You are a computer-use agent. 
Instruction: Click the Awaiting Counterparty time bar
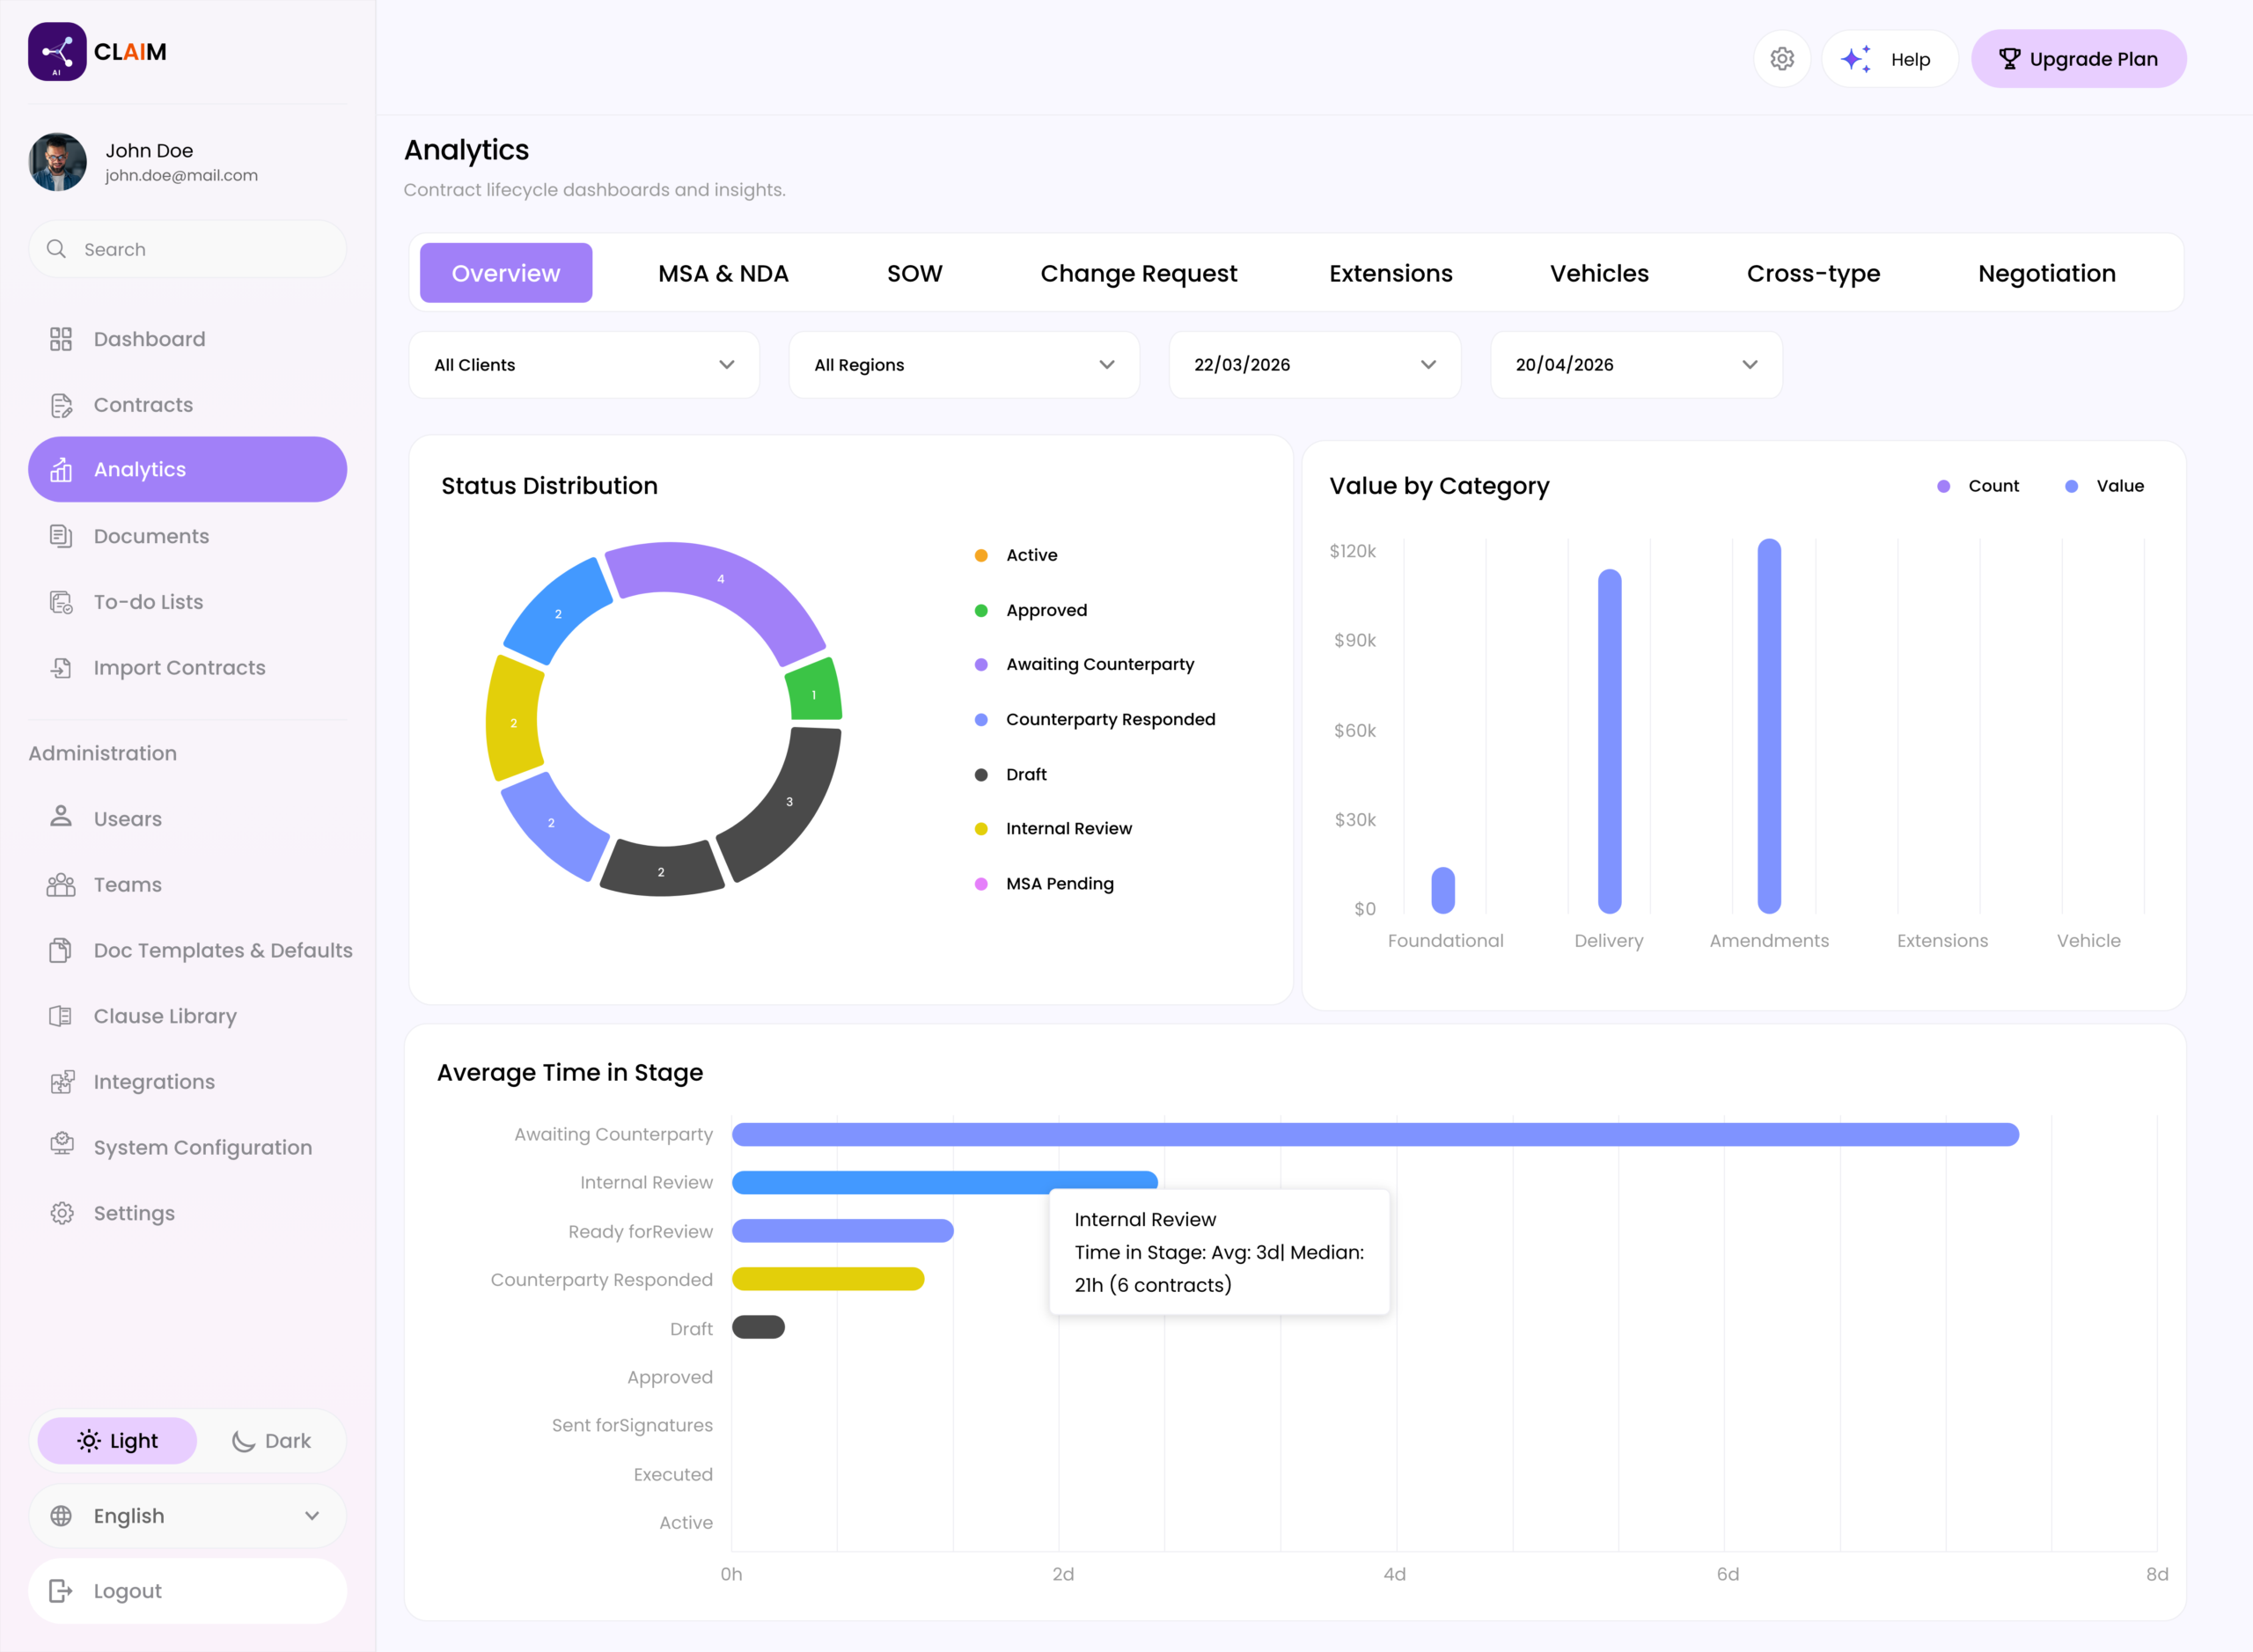[1375, 1134]
